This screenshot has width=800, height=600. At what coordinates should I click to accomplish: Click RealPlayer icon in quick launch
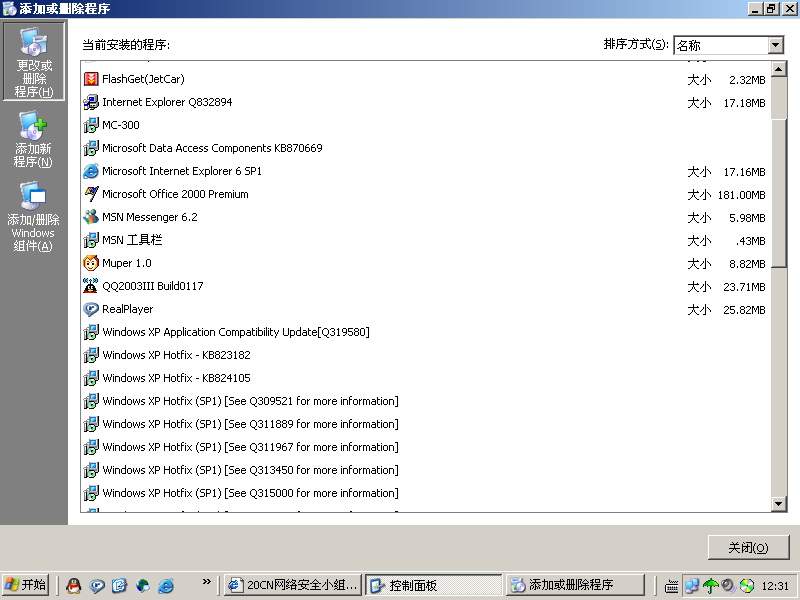tap(97, 585)
